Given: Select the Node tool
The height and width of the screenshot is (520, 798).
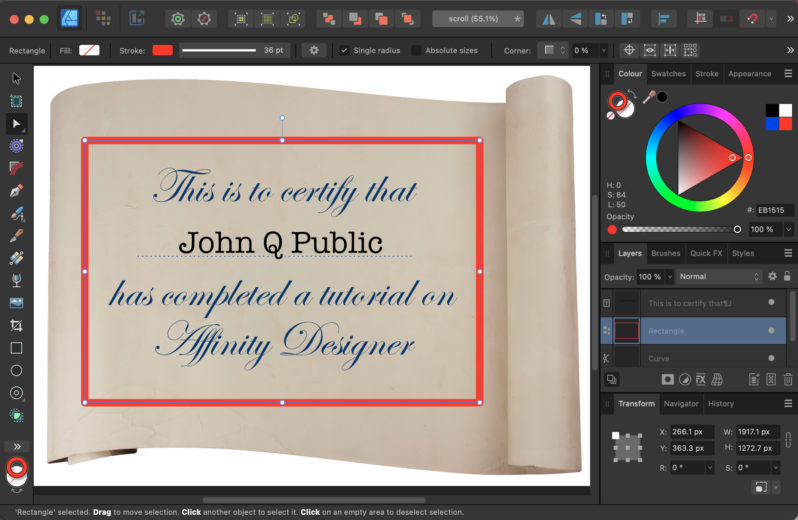Looking at the screenshot, I should point(16,124).
